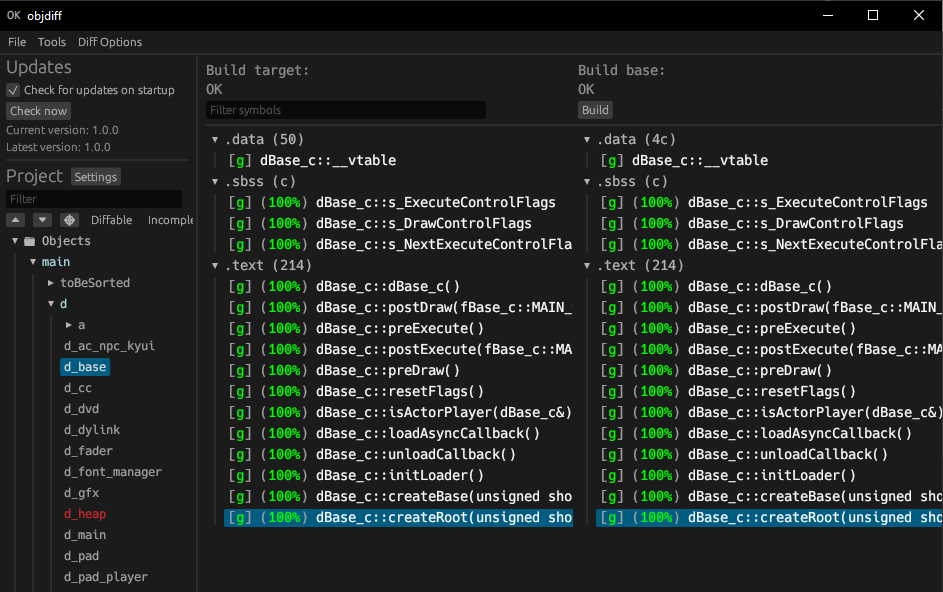Collapse the target .data (50) section
Viewport: 943px width, 592px height.
(215, 140)
